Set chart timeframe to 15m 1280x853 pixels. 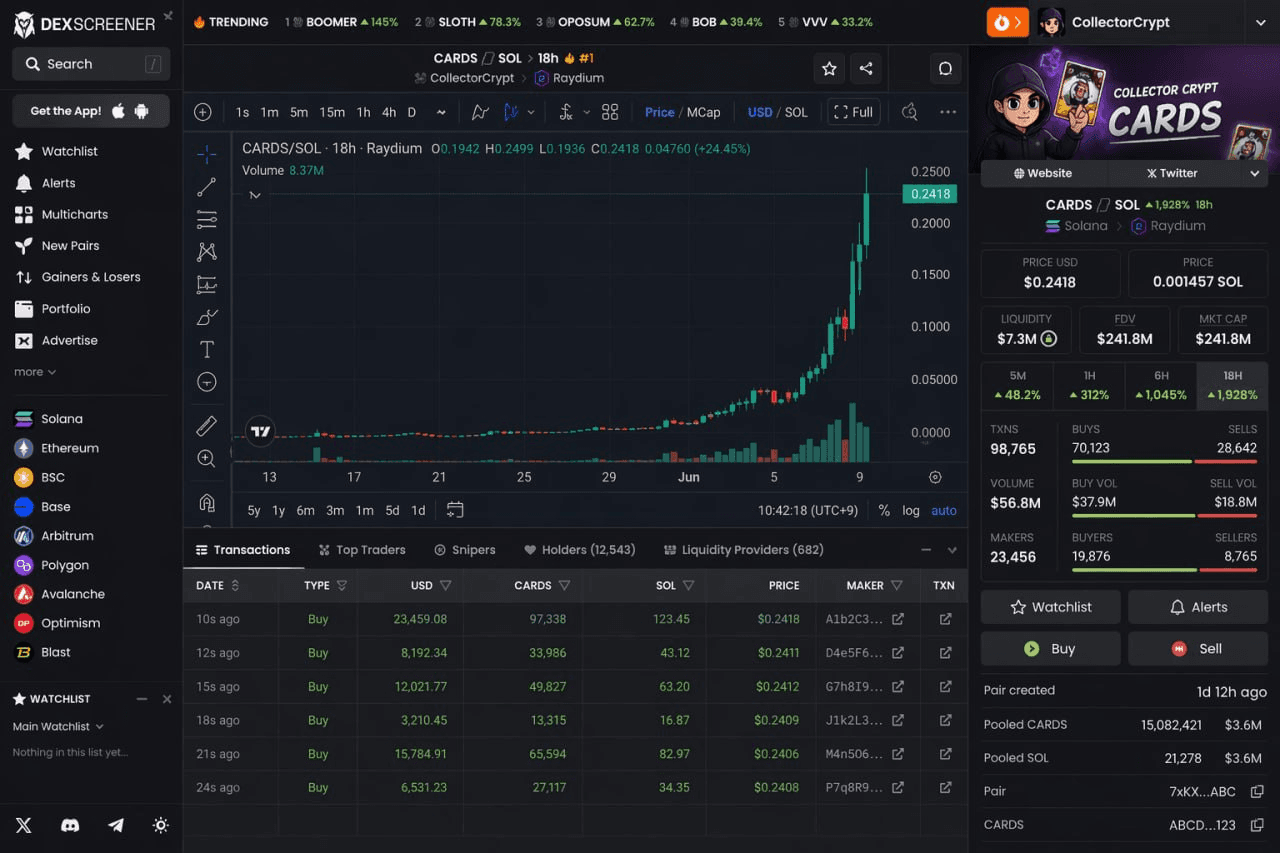tap(332, 113)
